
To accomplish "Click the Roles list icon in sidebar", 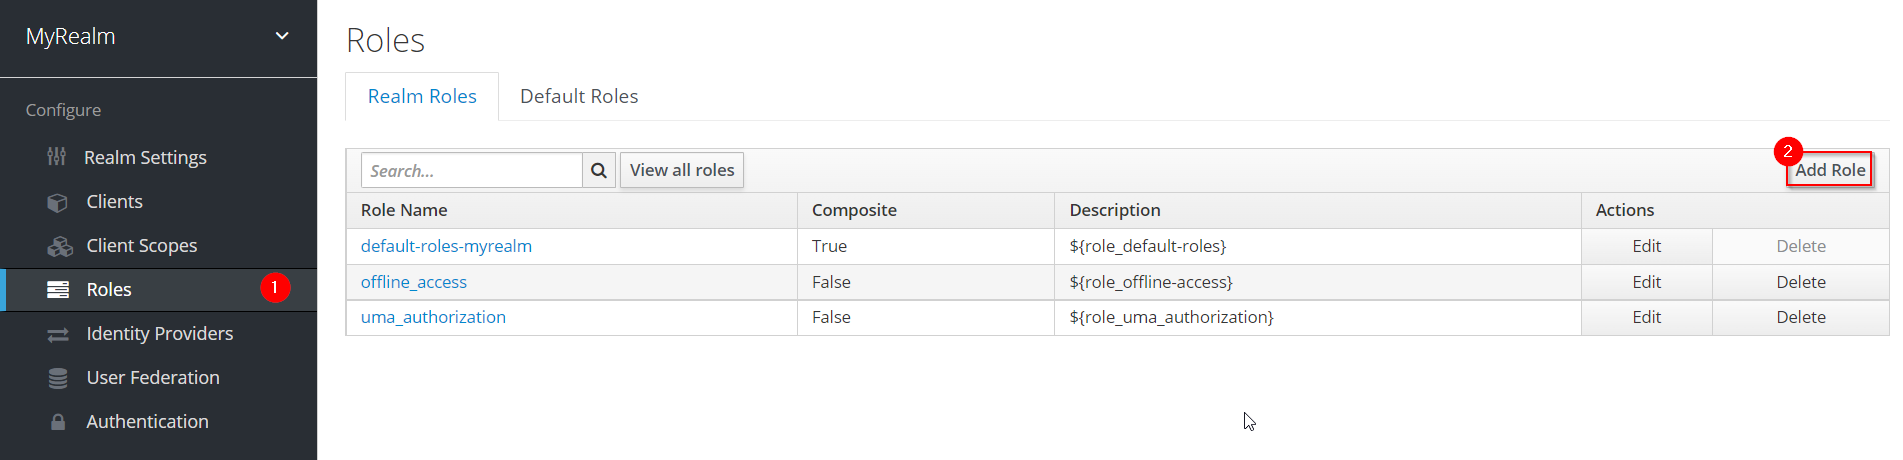I will (x=58, y=290).
